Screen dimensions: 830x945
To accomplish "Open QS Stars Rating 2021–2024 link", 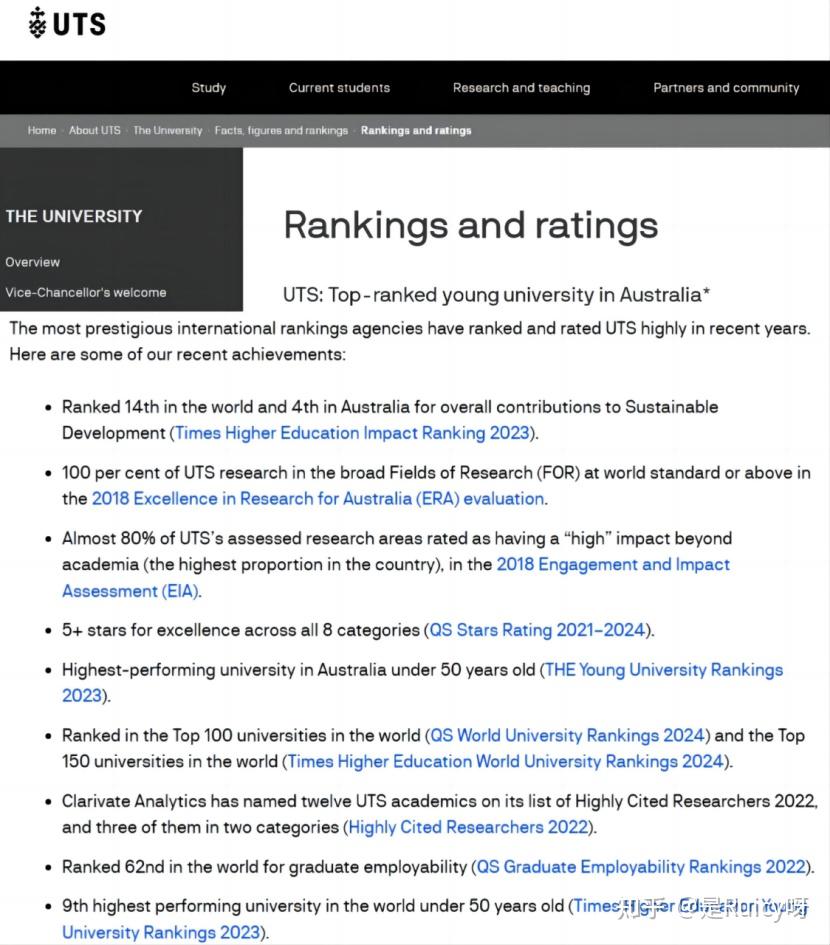I will click(537, 630).
